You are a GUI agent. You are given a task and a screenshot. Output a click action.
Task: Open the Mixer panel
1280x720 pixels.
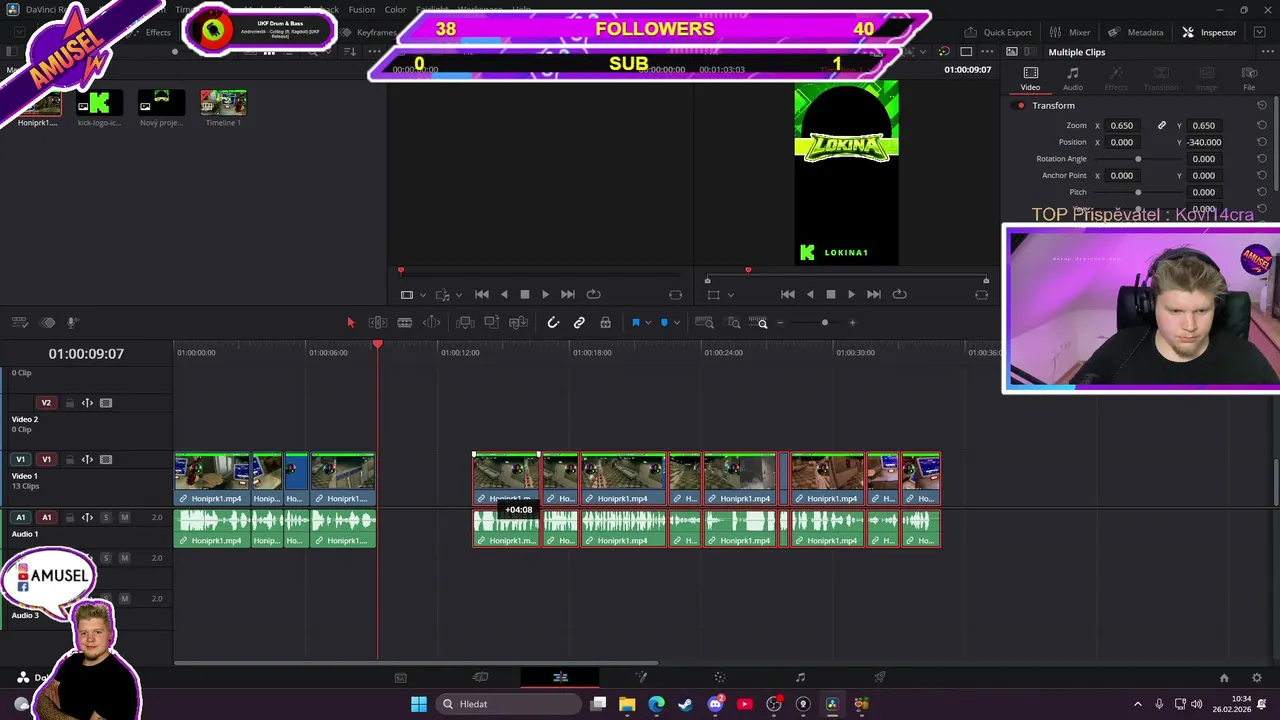(1070, 32)
